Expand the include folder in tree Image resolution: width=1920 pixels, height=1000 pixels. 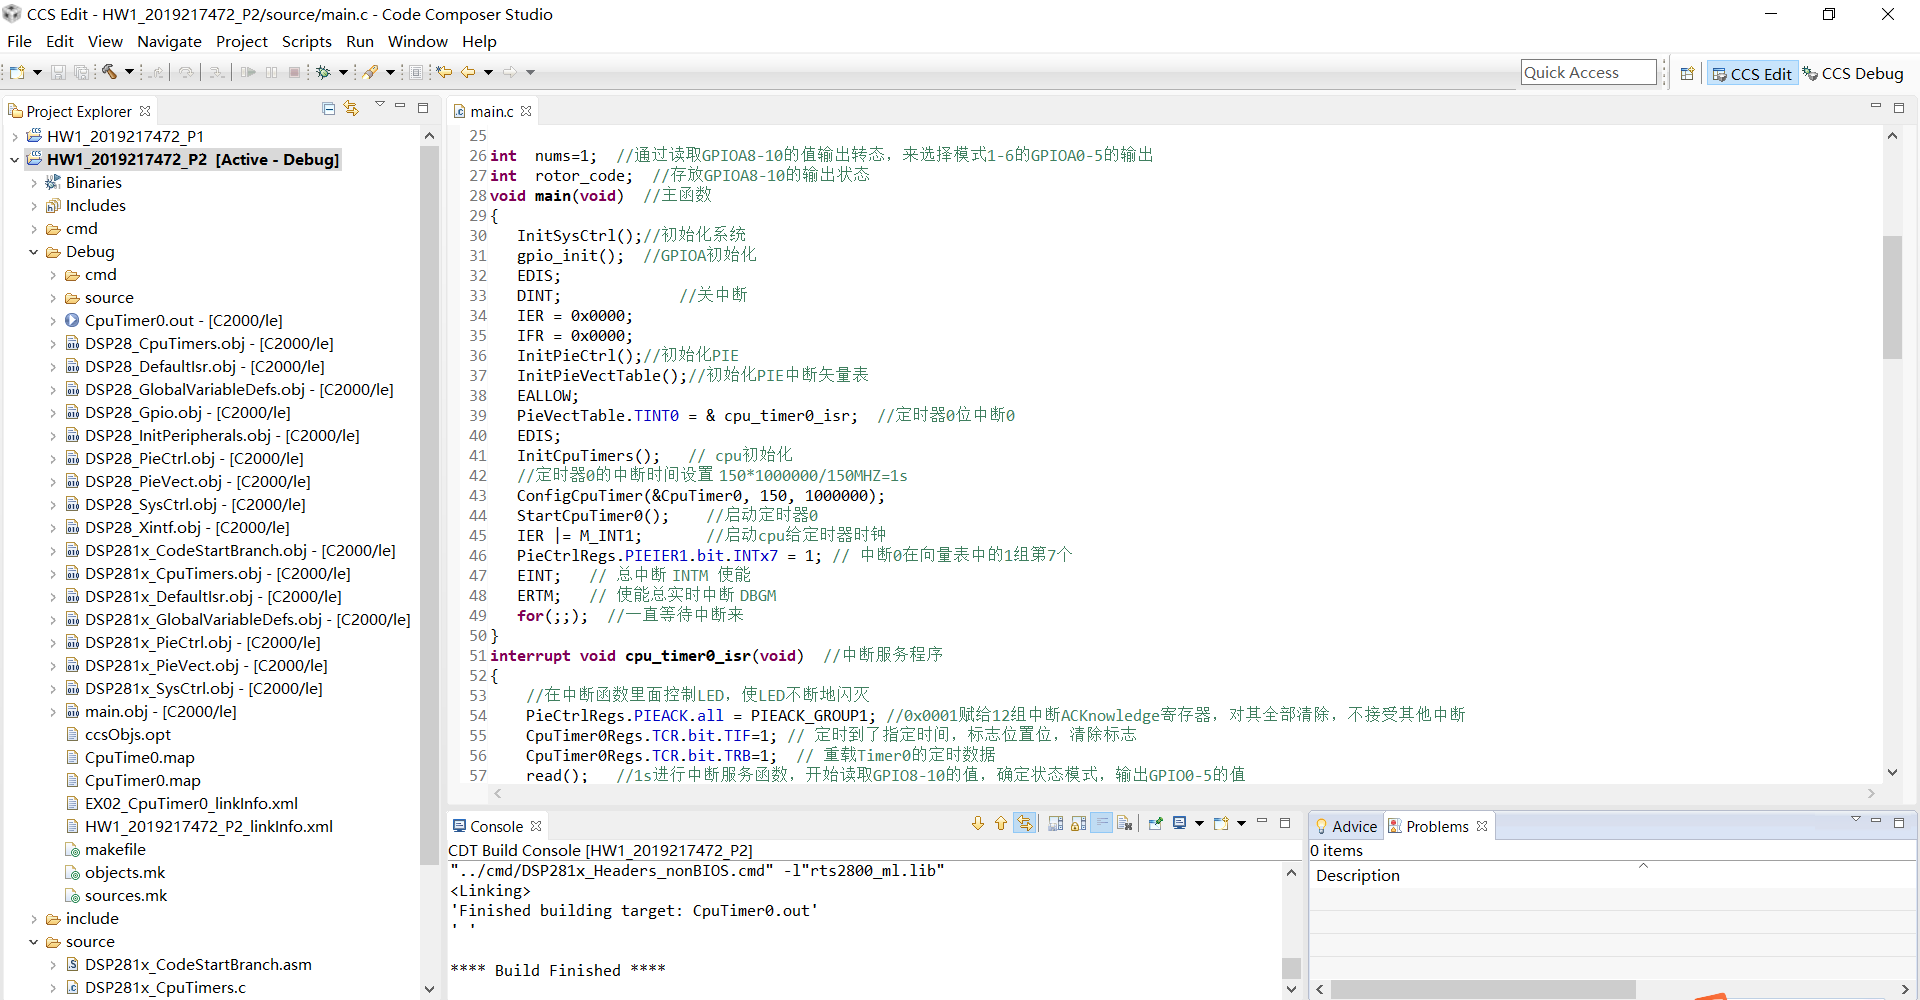(34, 919)
